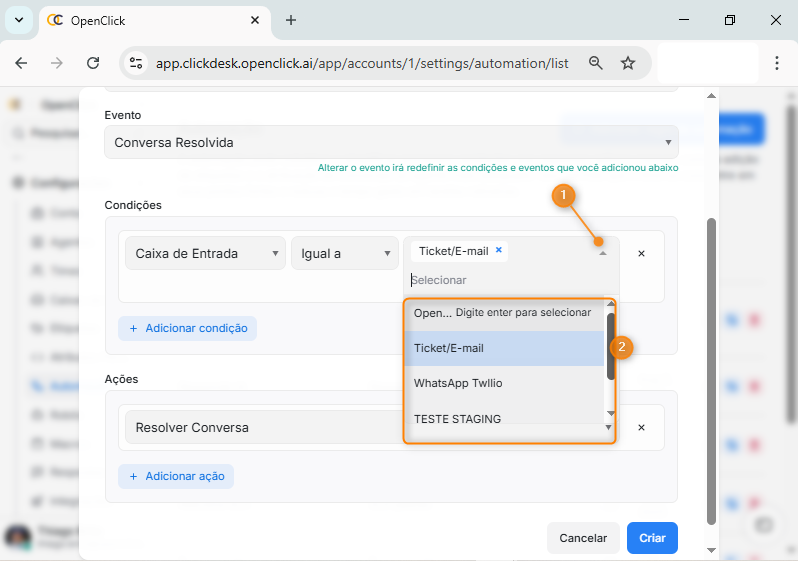Delete the Resolver Conversa action row

641,428
